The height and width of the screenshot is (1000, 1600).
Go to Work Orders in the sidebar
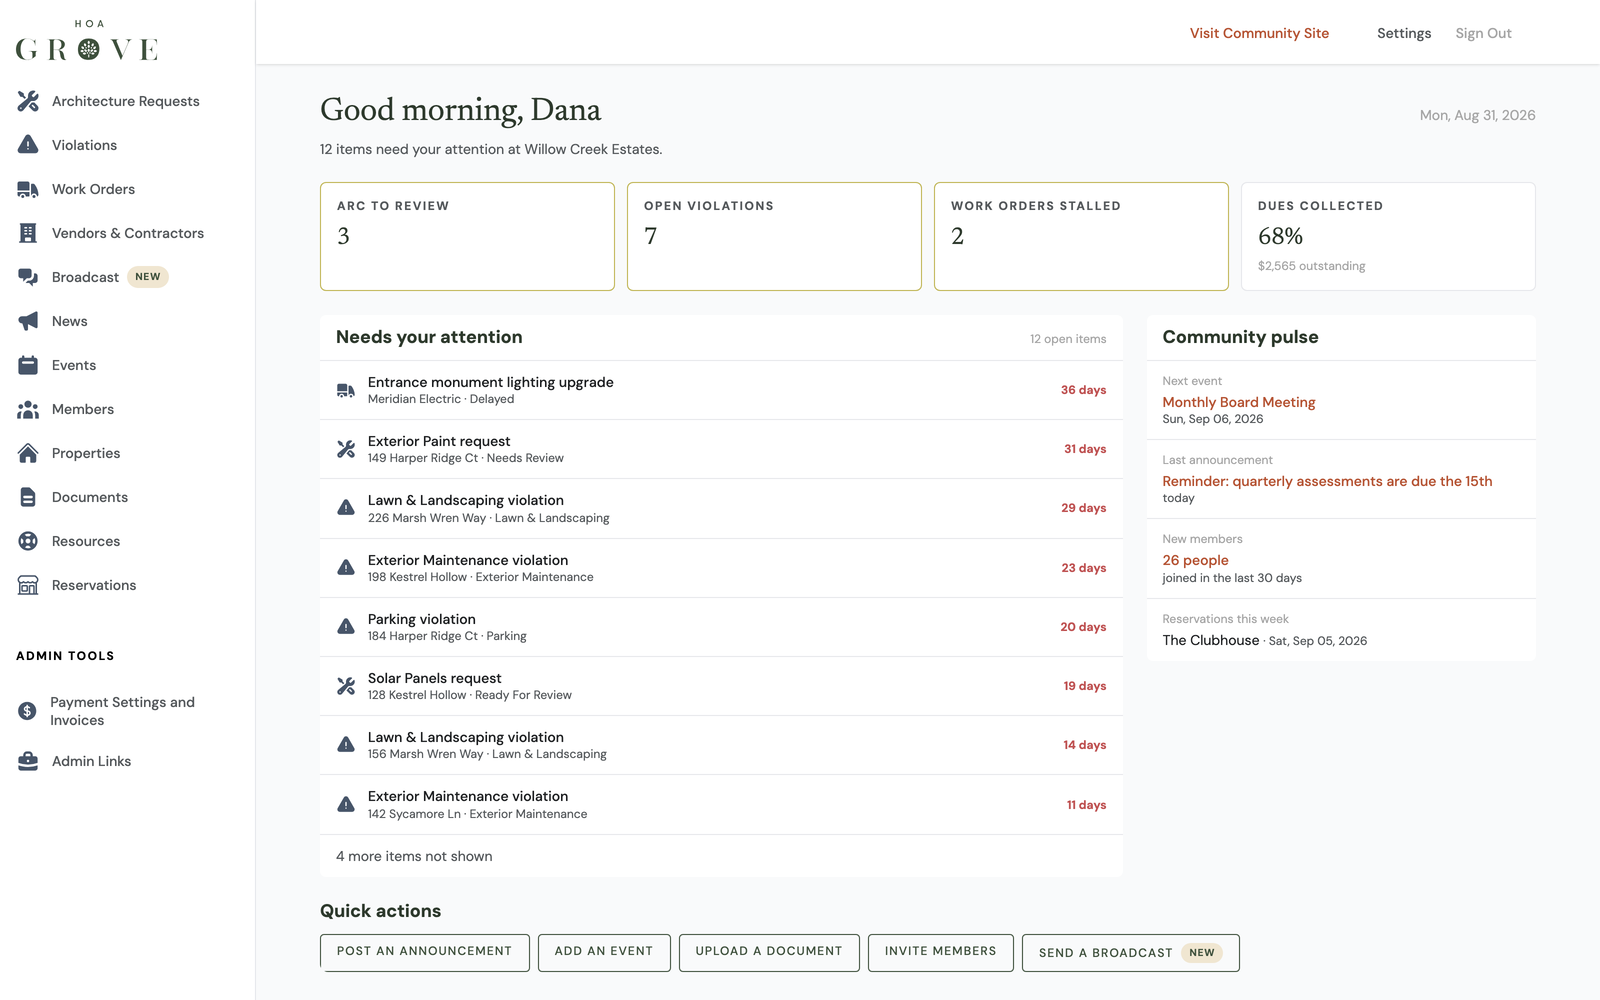(93, 189)
